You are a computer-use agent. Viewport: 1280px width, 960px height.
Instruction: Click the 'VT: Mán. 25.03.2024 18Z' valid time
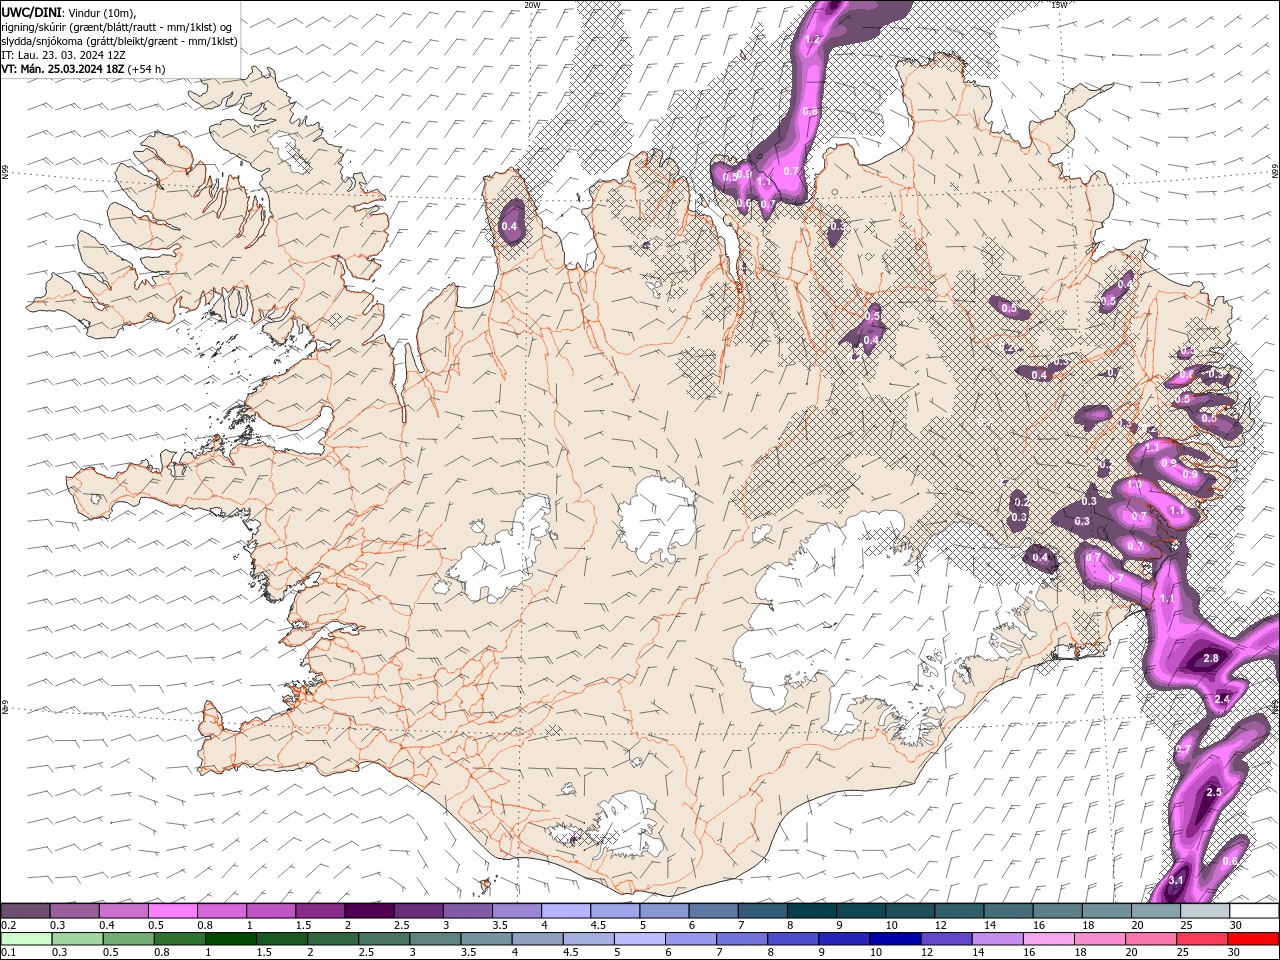point(63,69)
